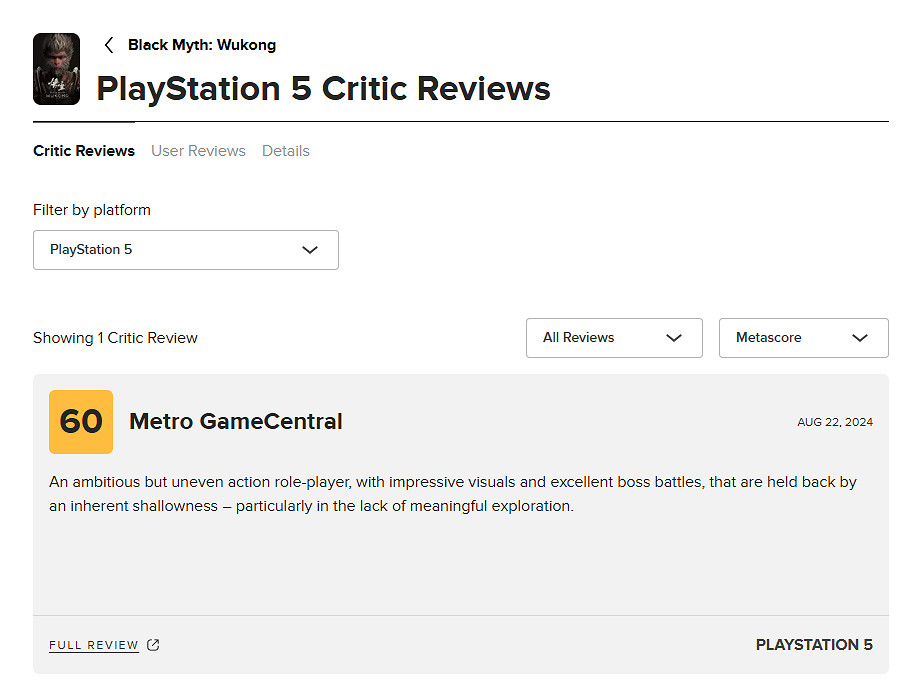Open the All Reviews filter dropdown

click(614, 338)
